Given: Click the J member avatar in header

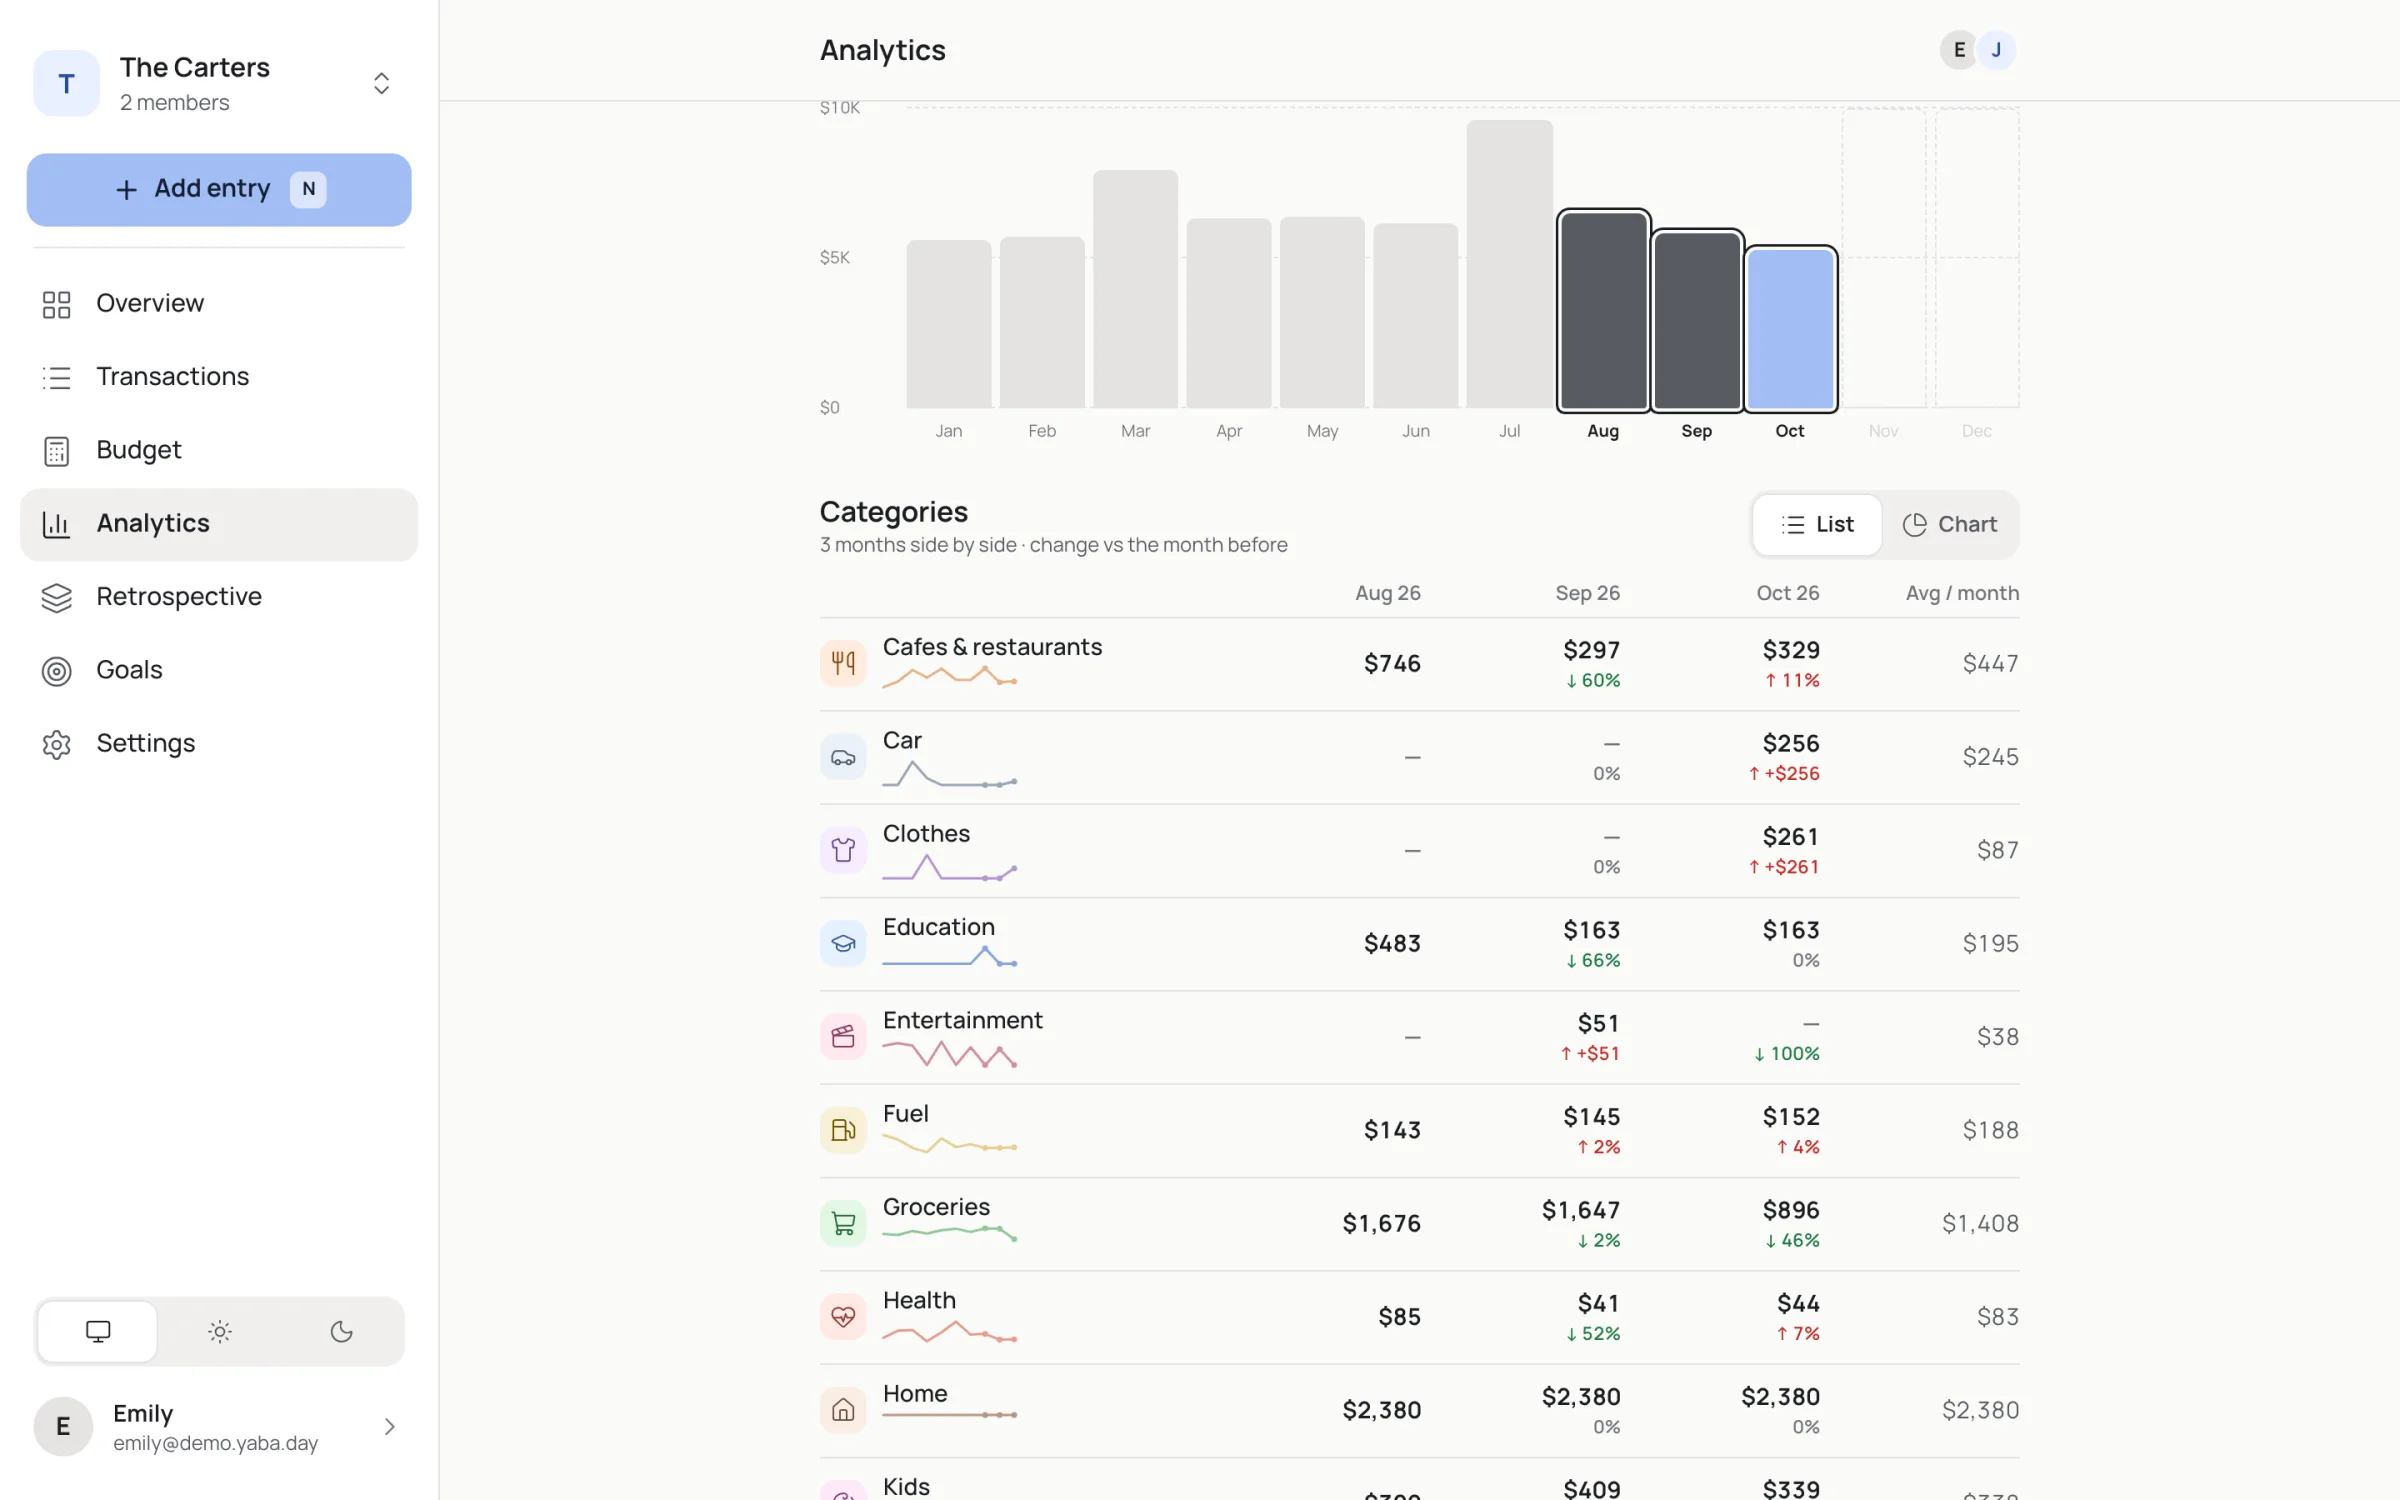Looking at the screenshot, I should (1996, 50).
